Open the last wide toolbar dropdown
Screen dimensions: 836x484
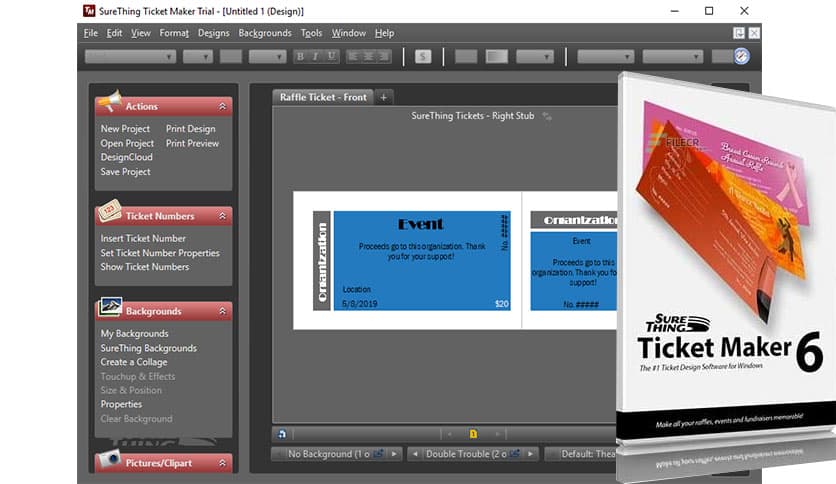click(672, 57)
